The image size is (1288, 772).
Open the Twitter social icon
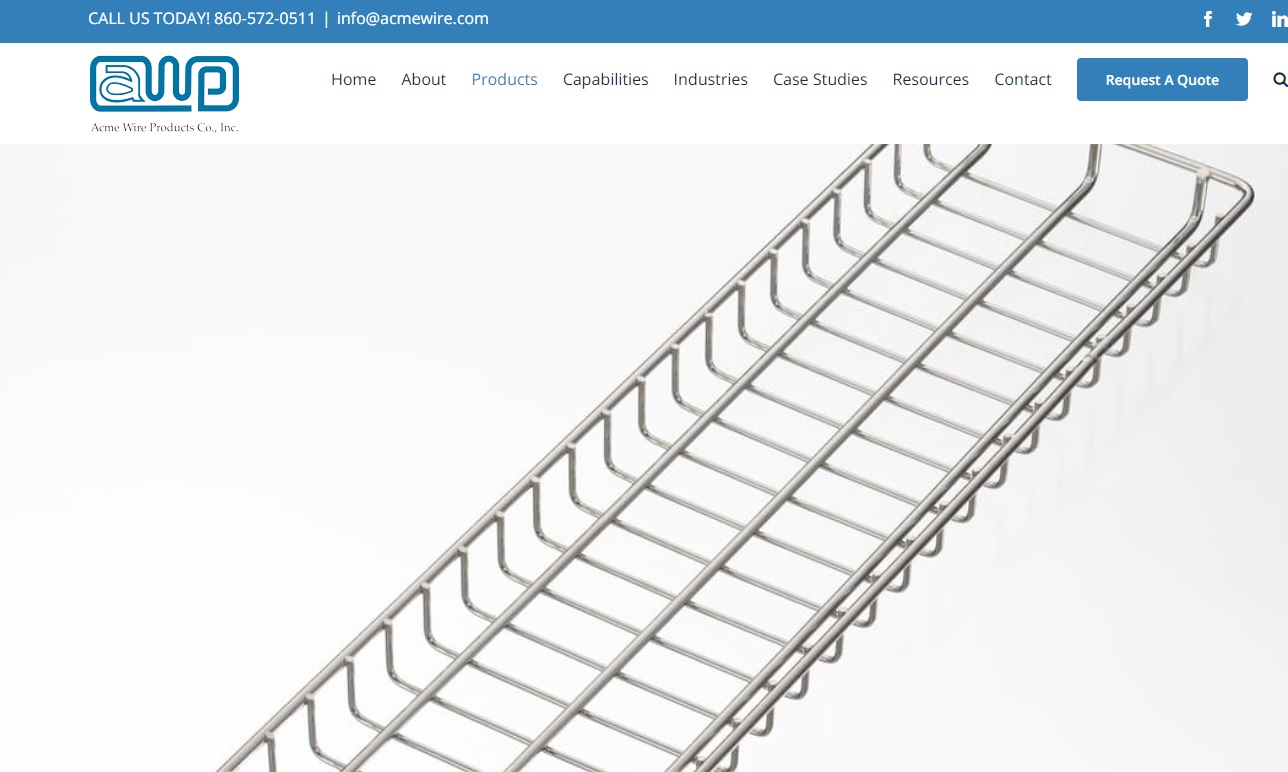pyautogui.click(x=1243, y=18)
